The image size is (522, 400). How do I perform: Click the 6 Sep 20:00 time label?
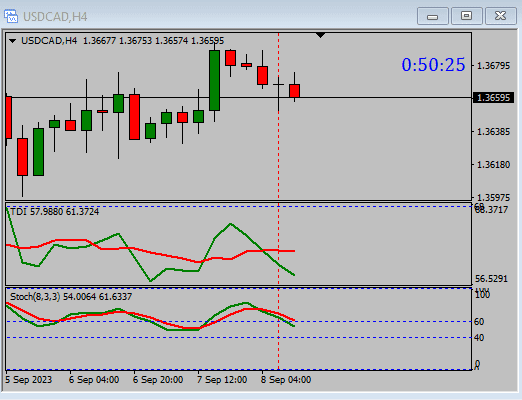click(x=158, y=380)
